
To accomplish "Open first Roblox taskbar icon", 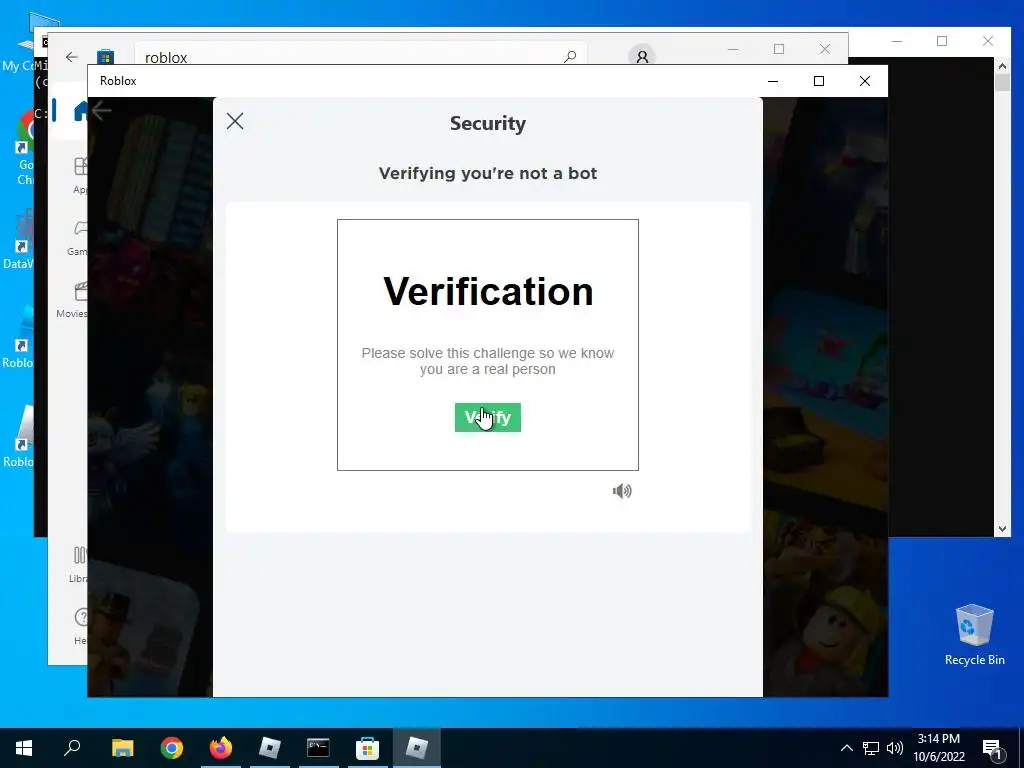I will pos(270,748).
